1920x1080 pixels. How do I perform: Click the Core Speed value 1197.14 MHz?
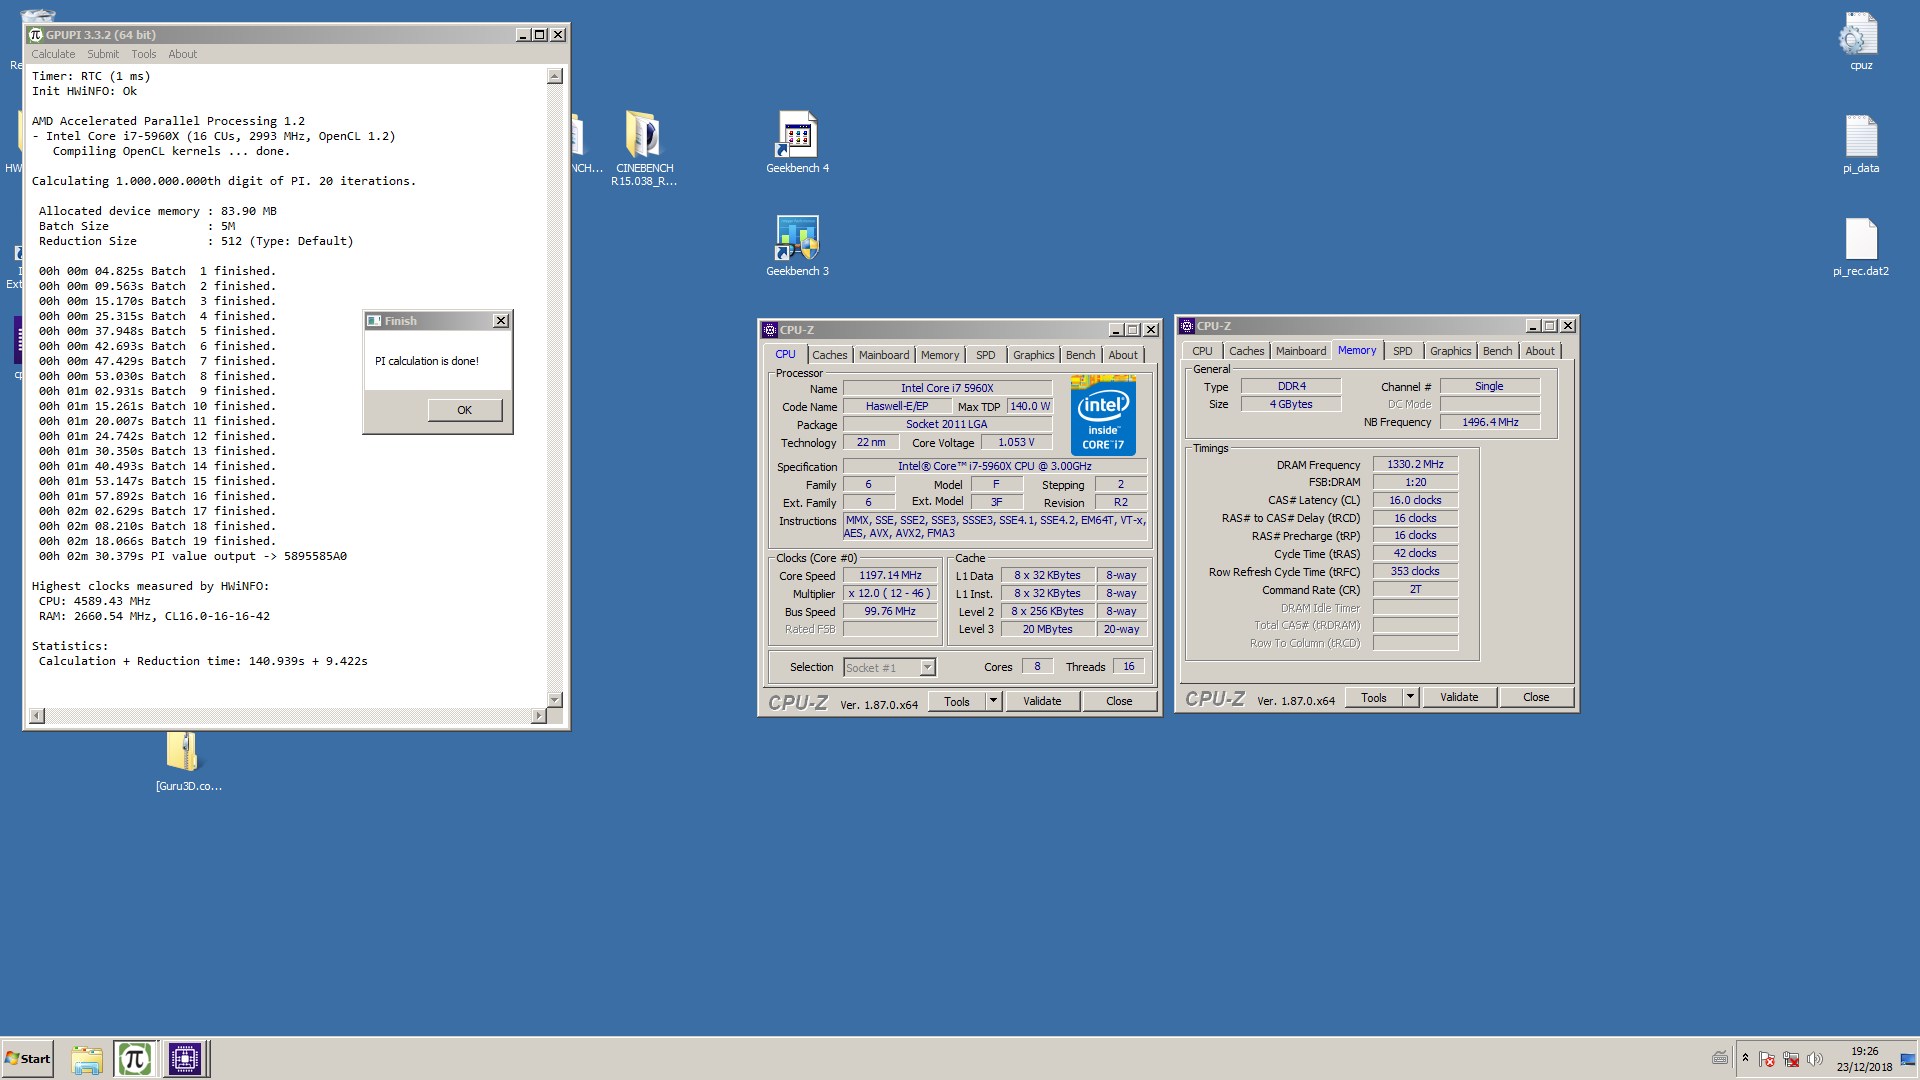(890, 575)
